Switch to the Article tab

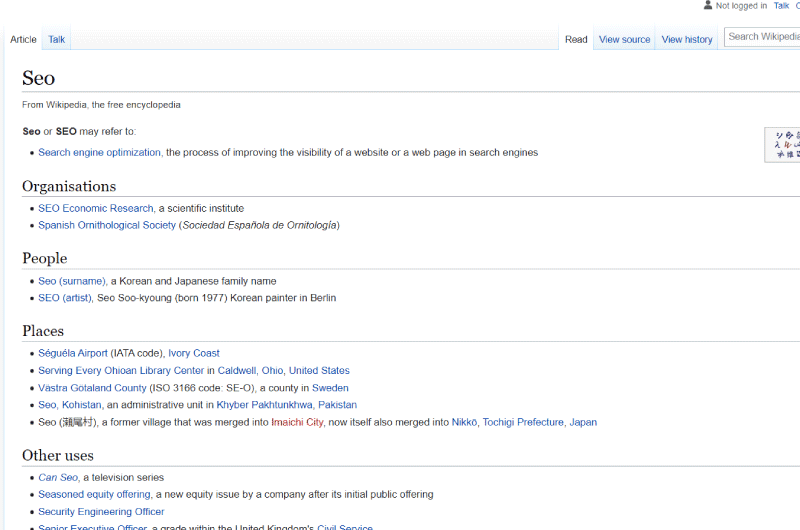point(23,39)
